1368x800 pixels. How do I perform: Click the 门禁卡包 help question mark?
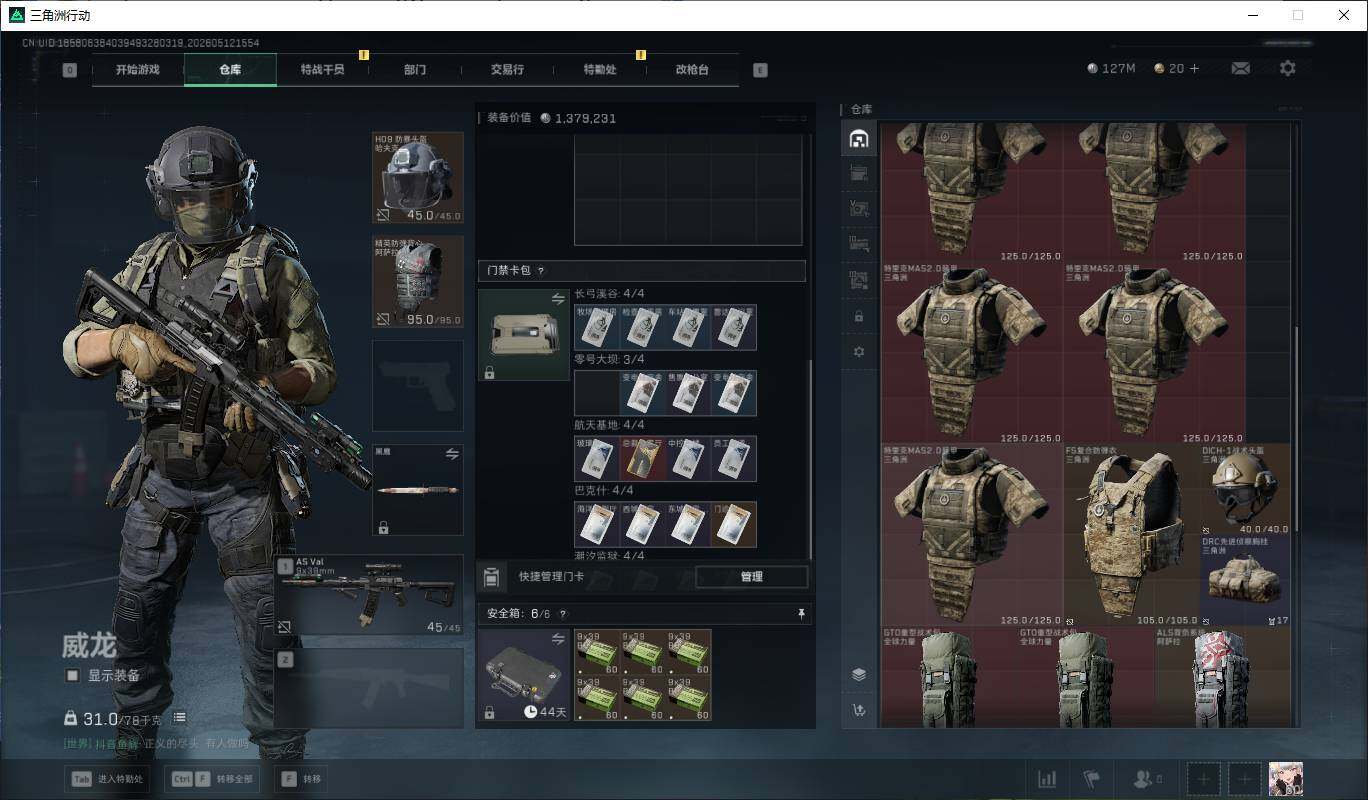541,271
